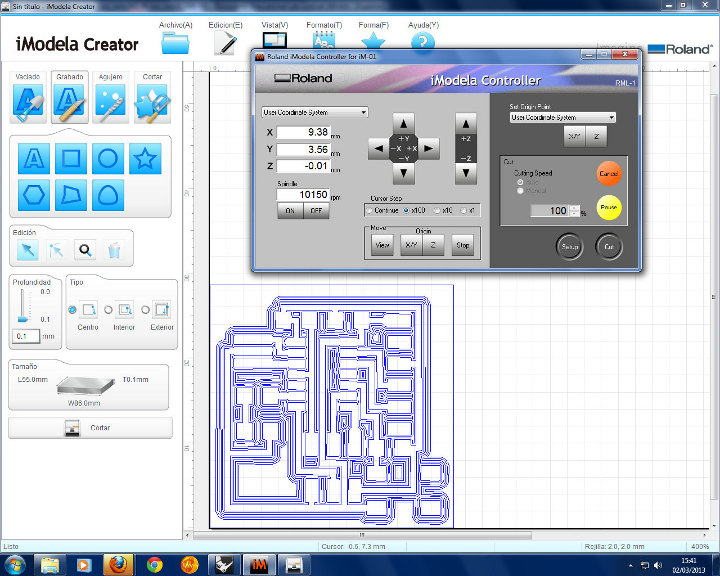Insert the irregular quadrilateral shape
This screenshot has width=720, height=576.
(71, 195)
